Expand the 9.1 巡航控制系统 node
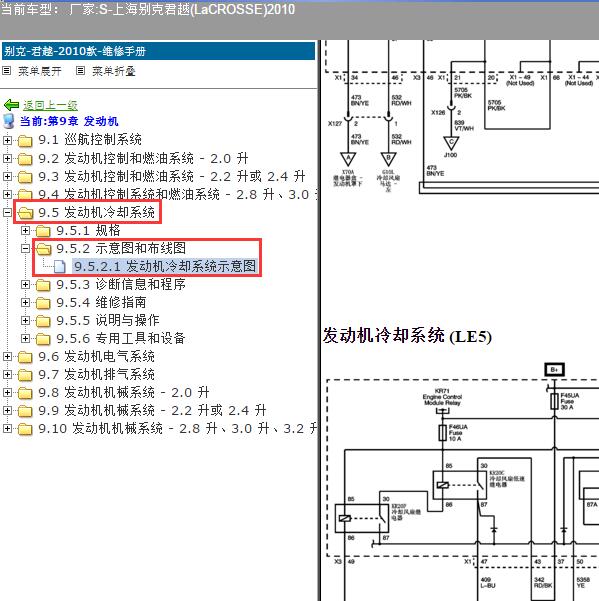The width and height of the screenshot is (599, 601). pyautogui.click(x=7, y=140)
